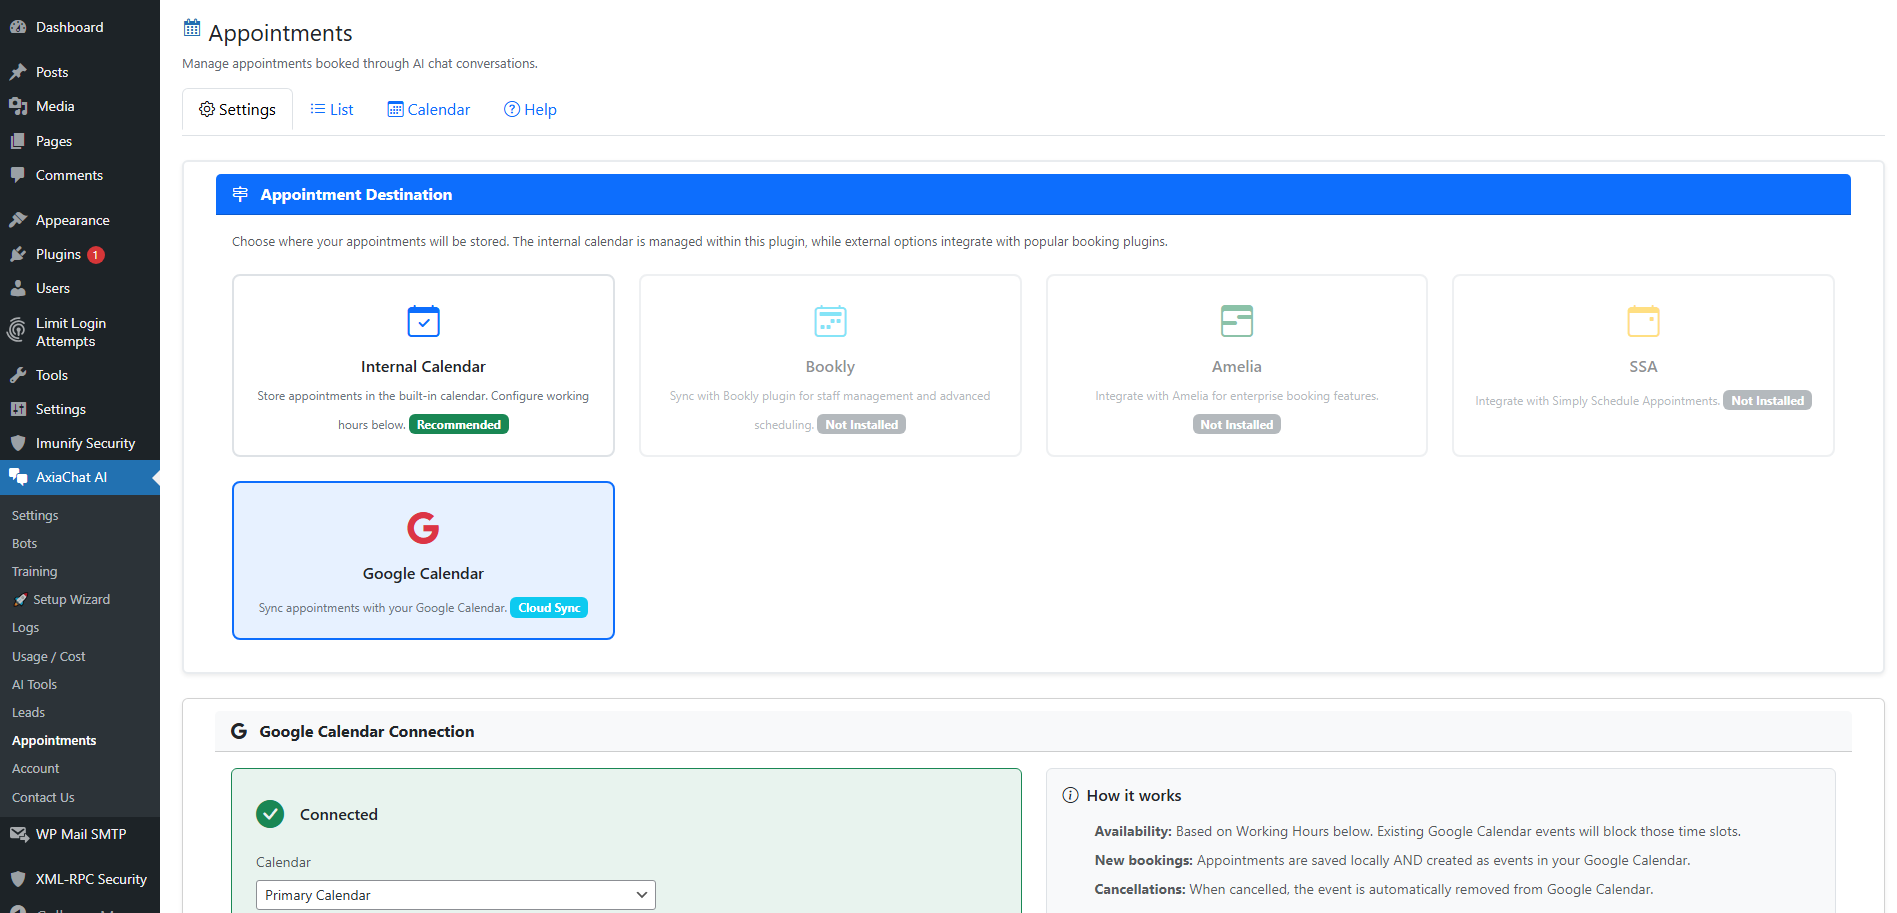This screenshot has width=1897, height=913.
Task: Expand the Tools sidebar section
Action: point(51,375)
